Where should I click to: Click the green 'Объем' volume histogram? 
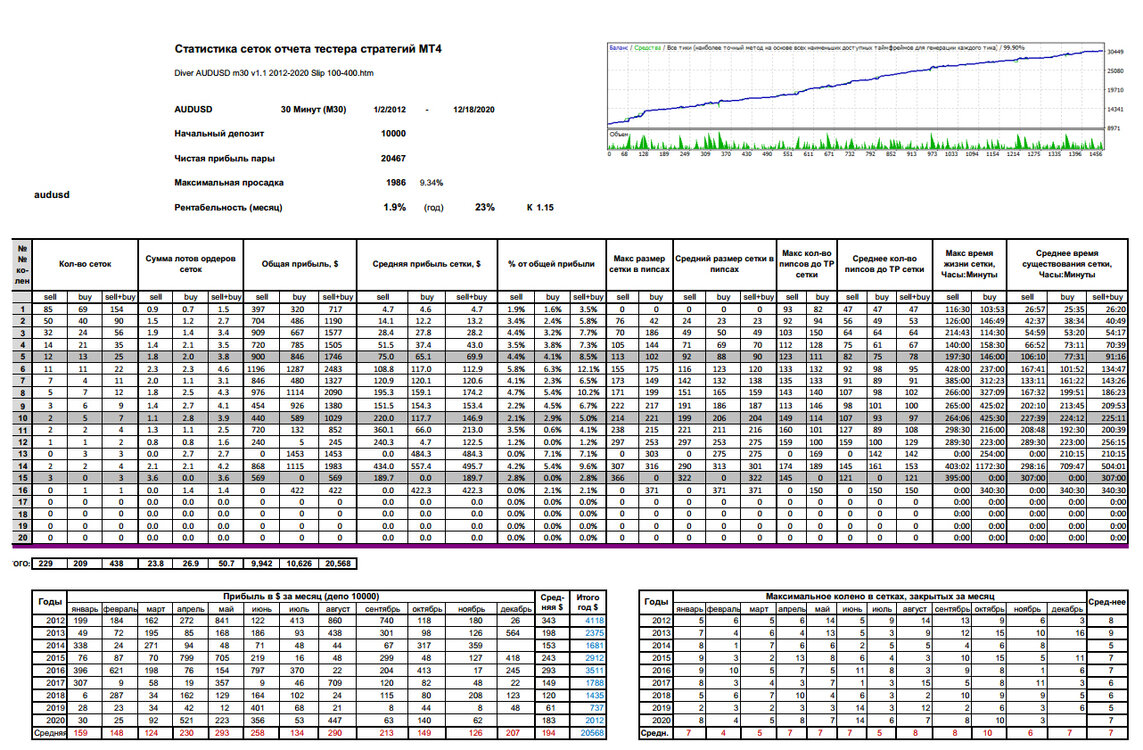(x=856, y=140)
